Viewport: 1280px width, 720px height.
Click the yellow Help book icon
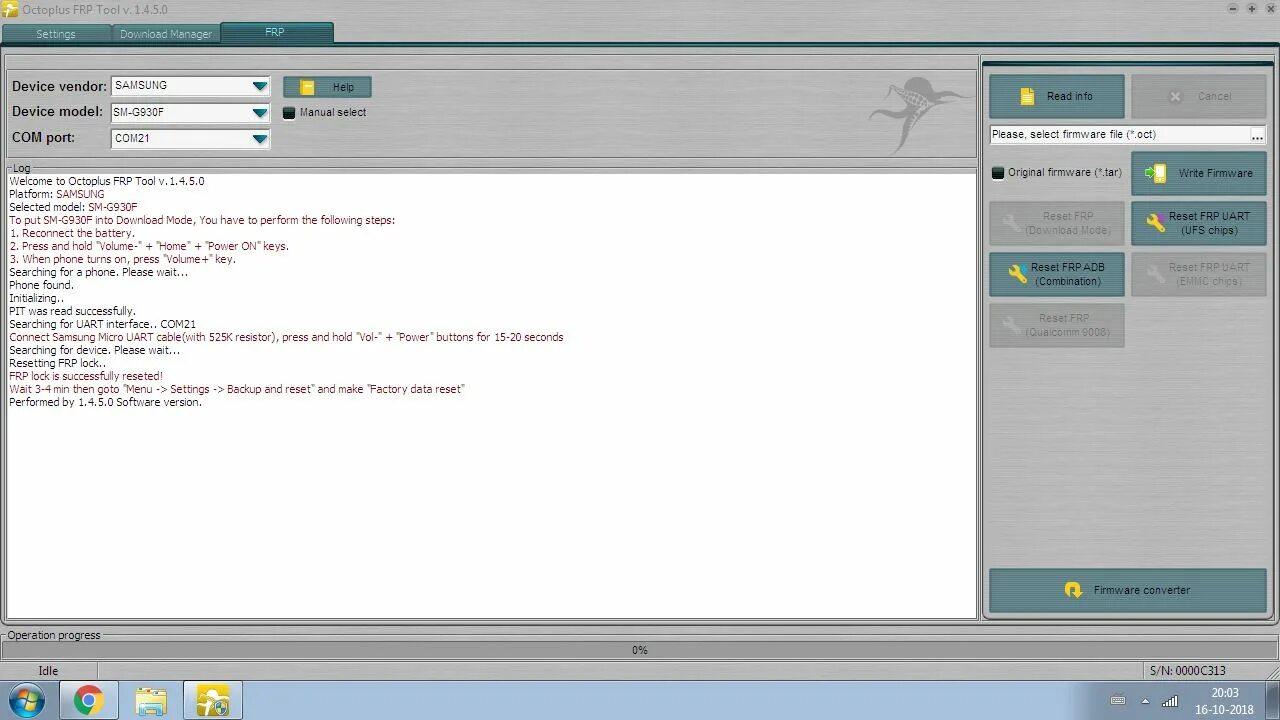click(x=308, y=87)
